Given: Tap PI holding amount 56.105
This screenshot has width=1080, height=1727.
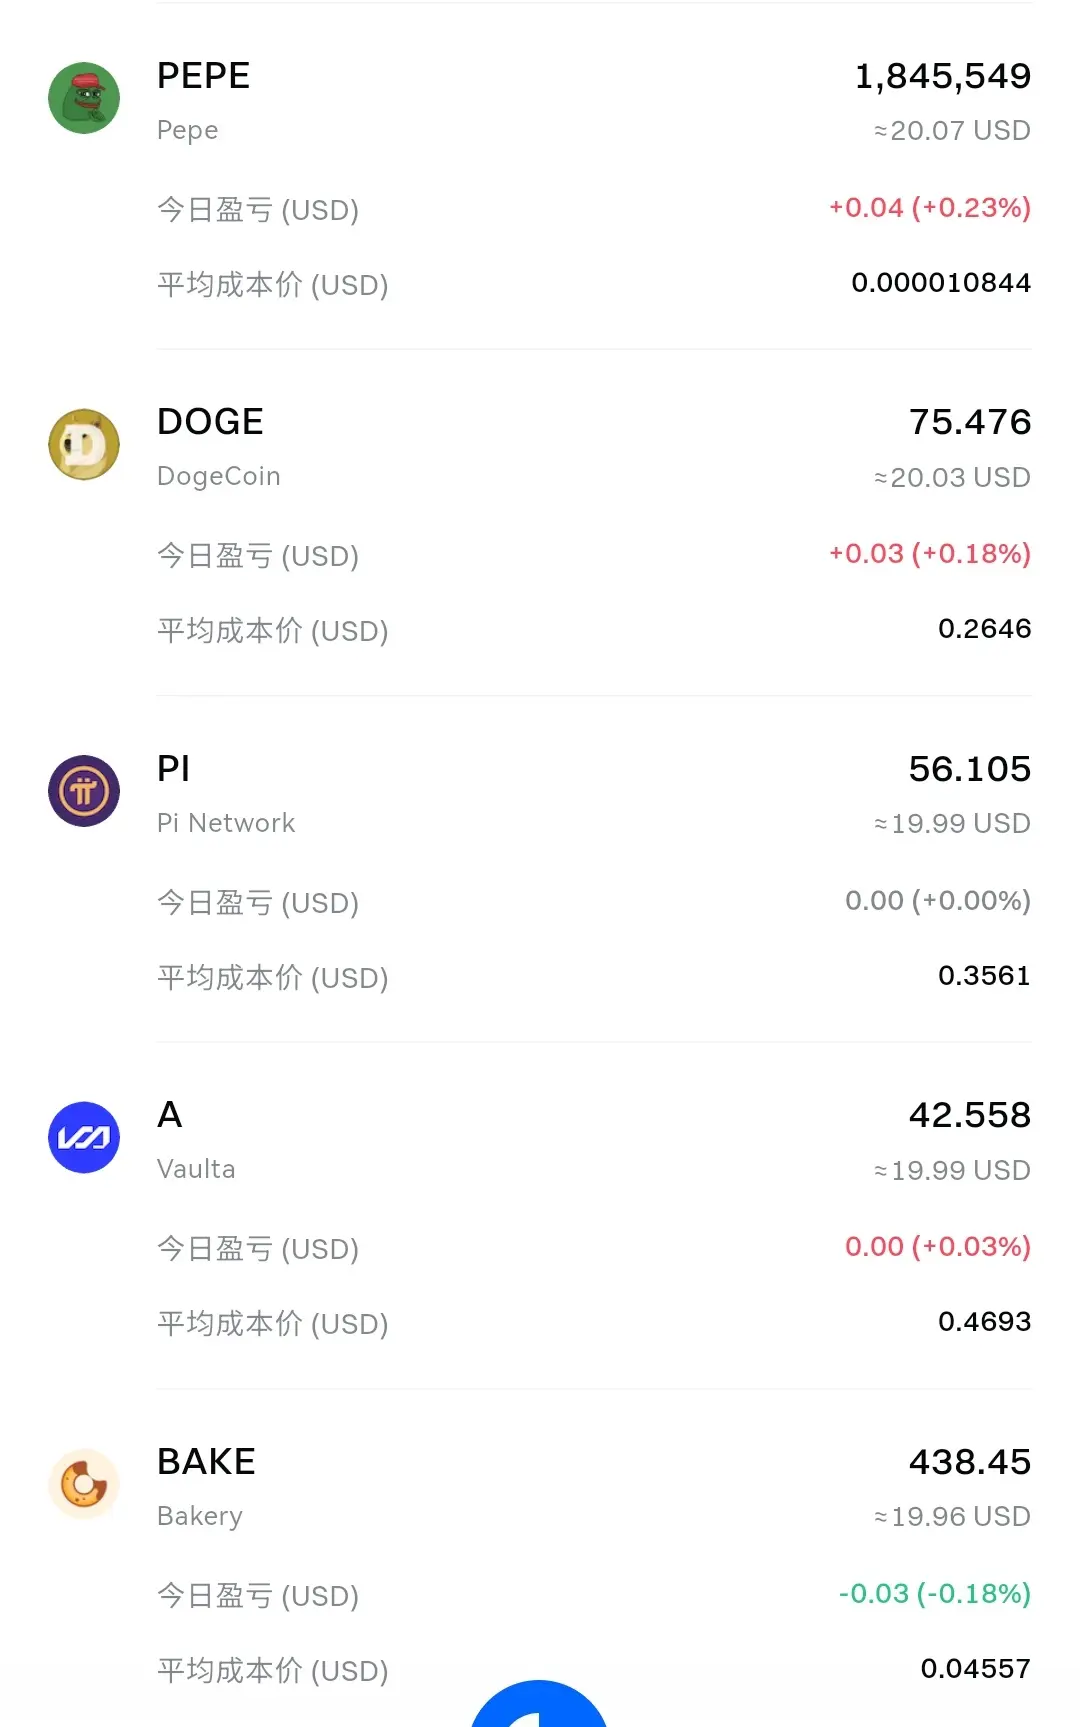Looking at the screenshot, I should pyautogui.click(x=970, y=769).
